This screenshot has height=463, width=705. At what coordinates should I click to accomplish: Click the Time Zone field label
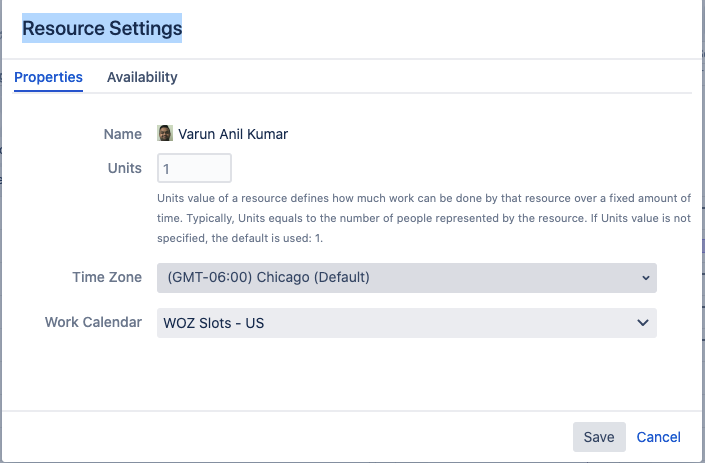(107, 277)
